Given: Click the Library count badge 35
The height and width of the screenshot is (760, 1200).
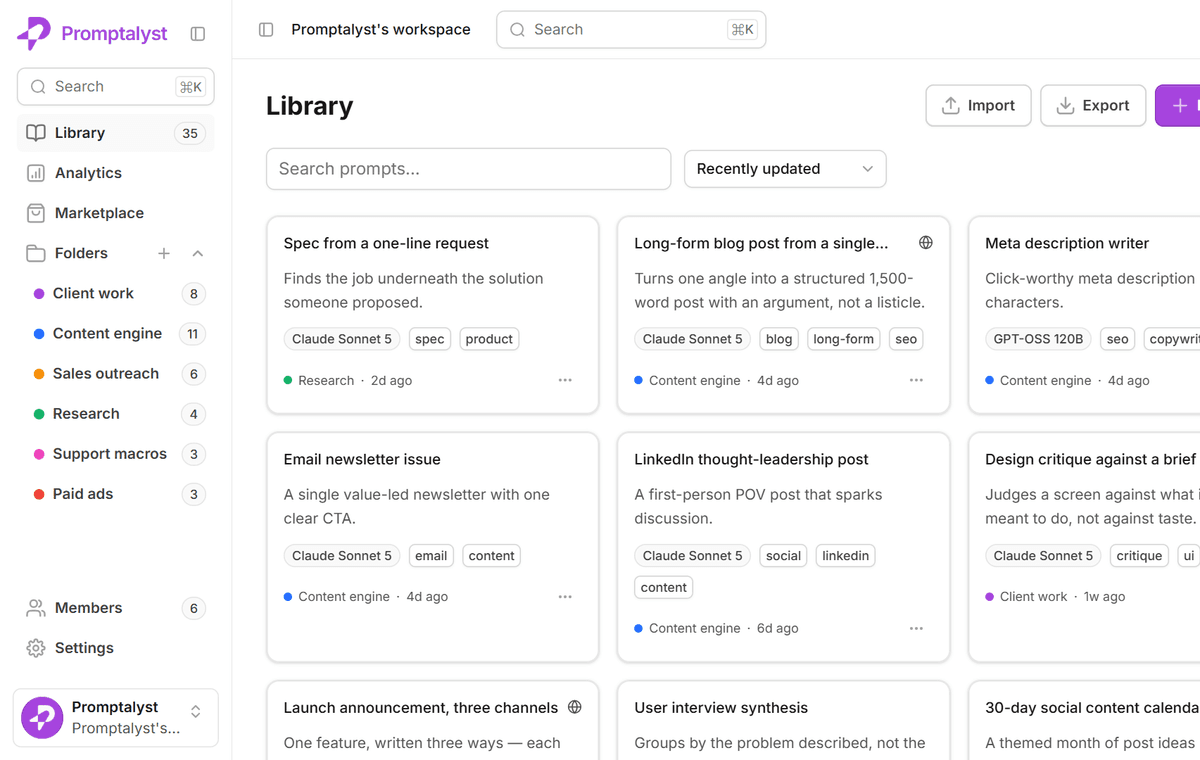Looking at the screenshot, I should (x=190, y=133).
